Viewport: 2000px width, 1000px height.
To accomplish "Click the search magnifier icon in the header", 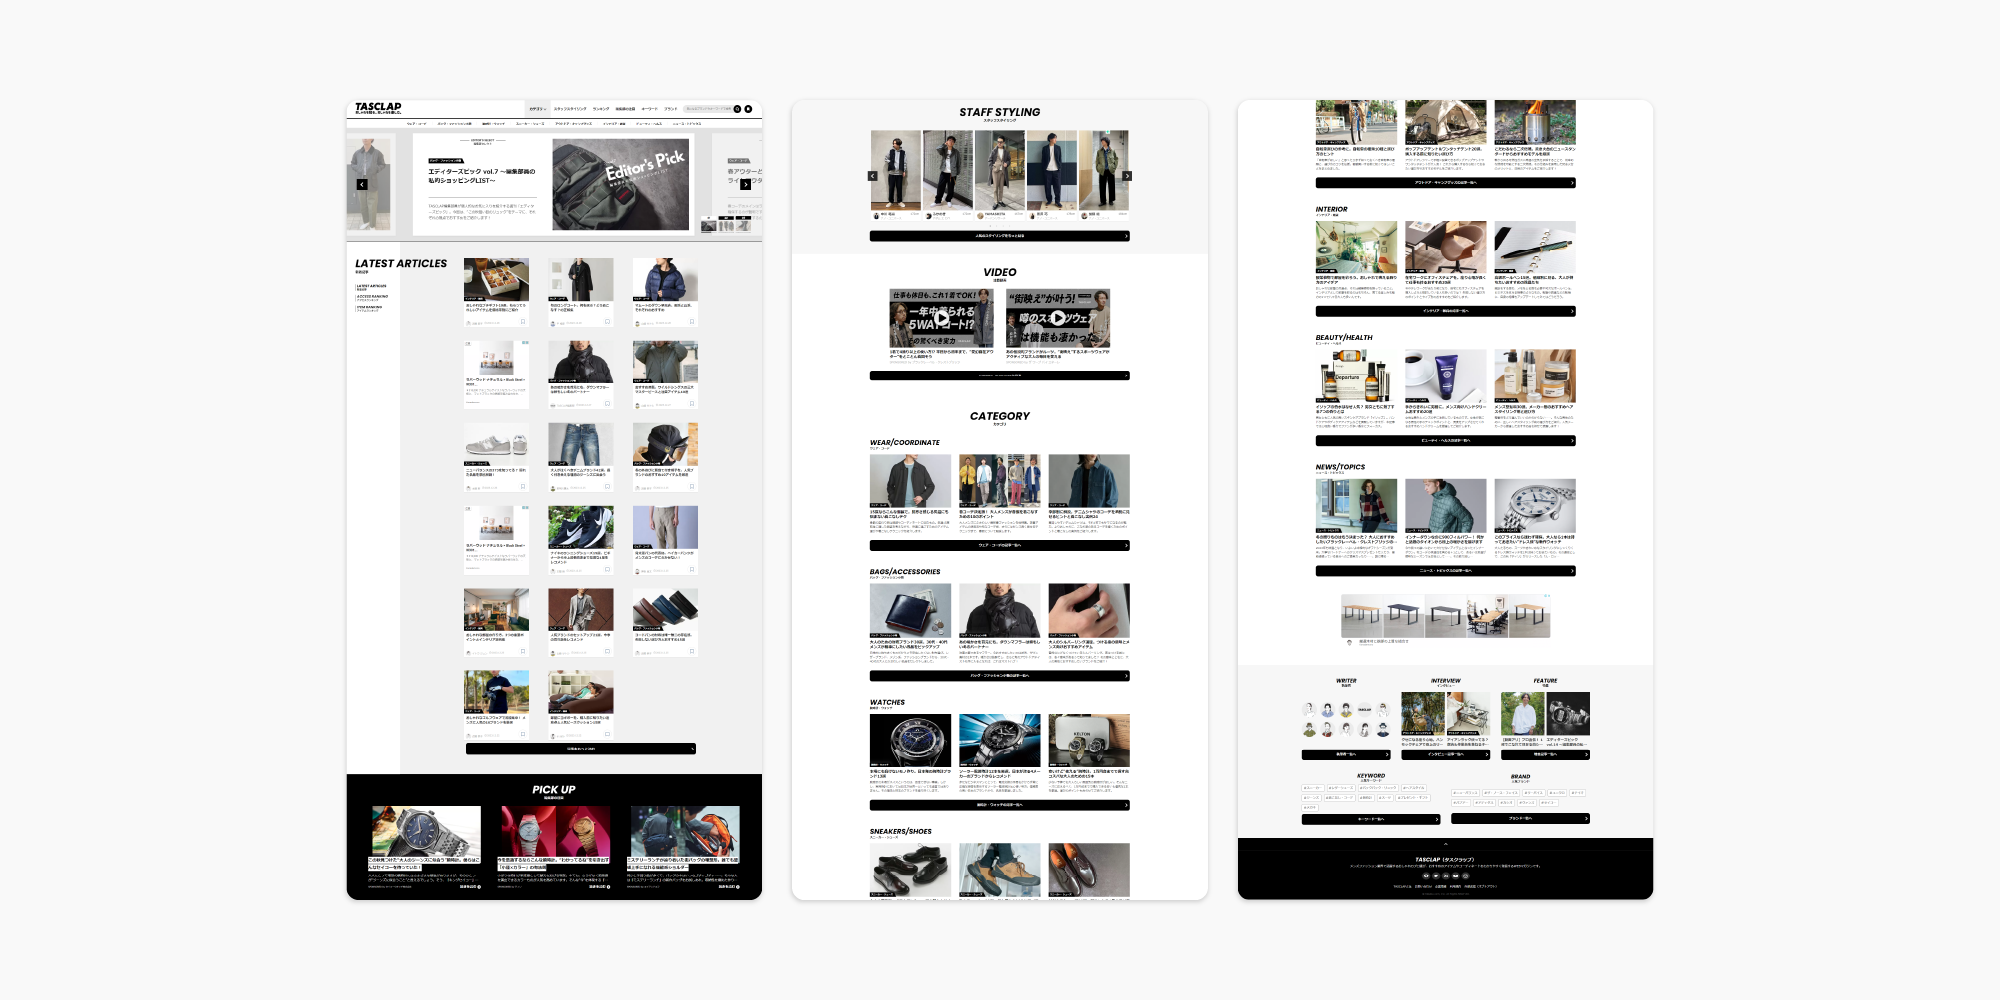I will [737, 109].
